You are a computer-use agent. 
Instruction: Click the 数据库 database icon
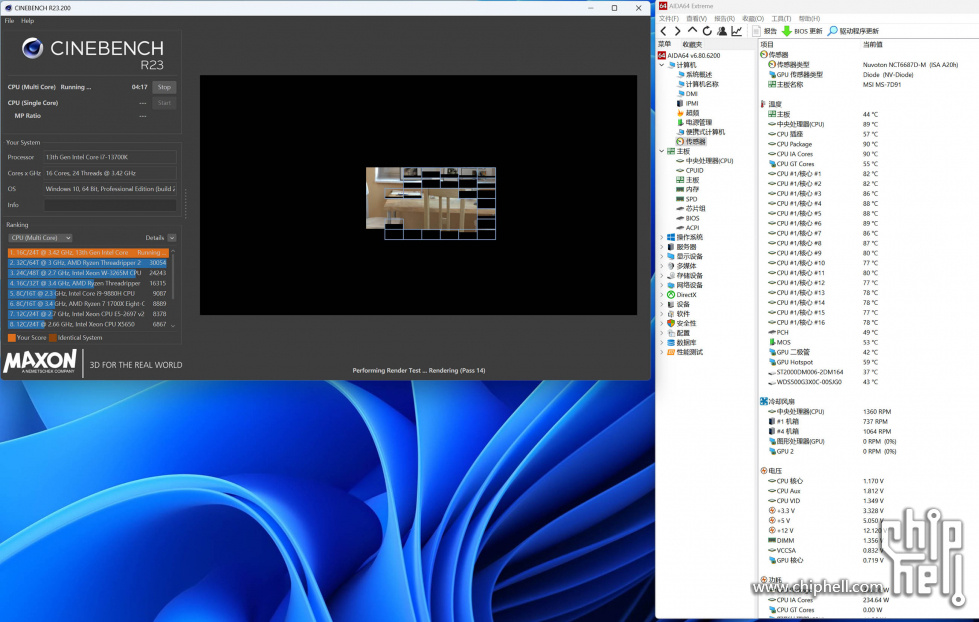point(671,343)
